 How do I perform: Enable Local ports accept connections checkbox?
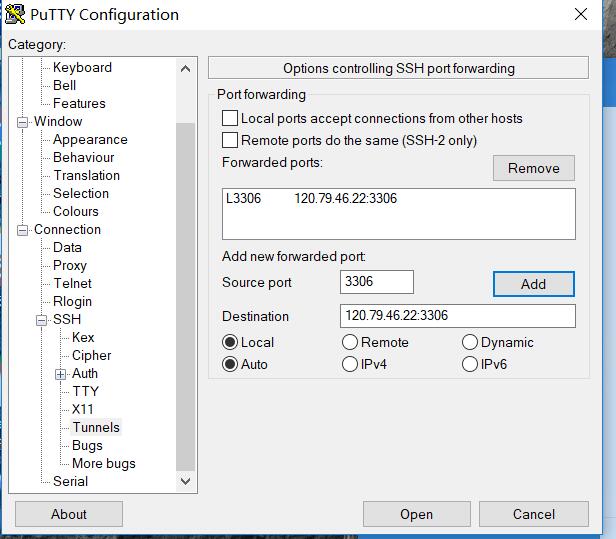[x=230, y=118]
